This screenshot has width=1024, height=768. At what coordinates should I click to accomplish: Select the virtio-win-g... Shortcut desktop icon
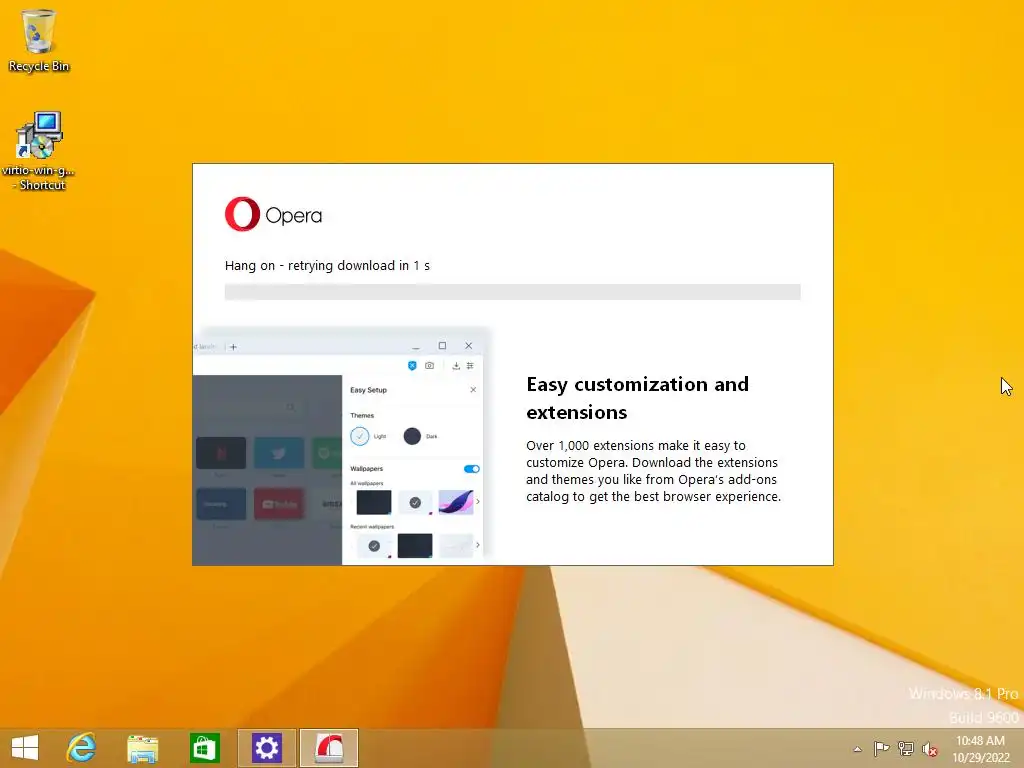click(x=39, y=150)
